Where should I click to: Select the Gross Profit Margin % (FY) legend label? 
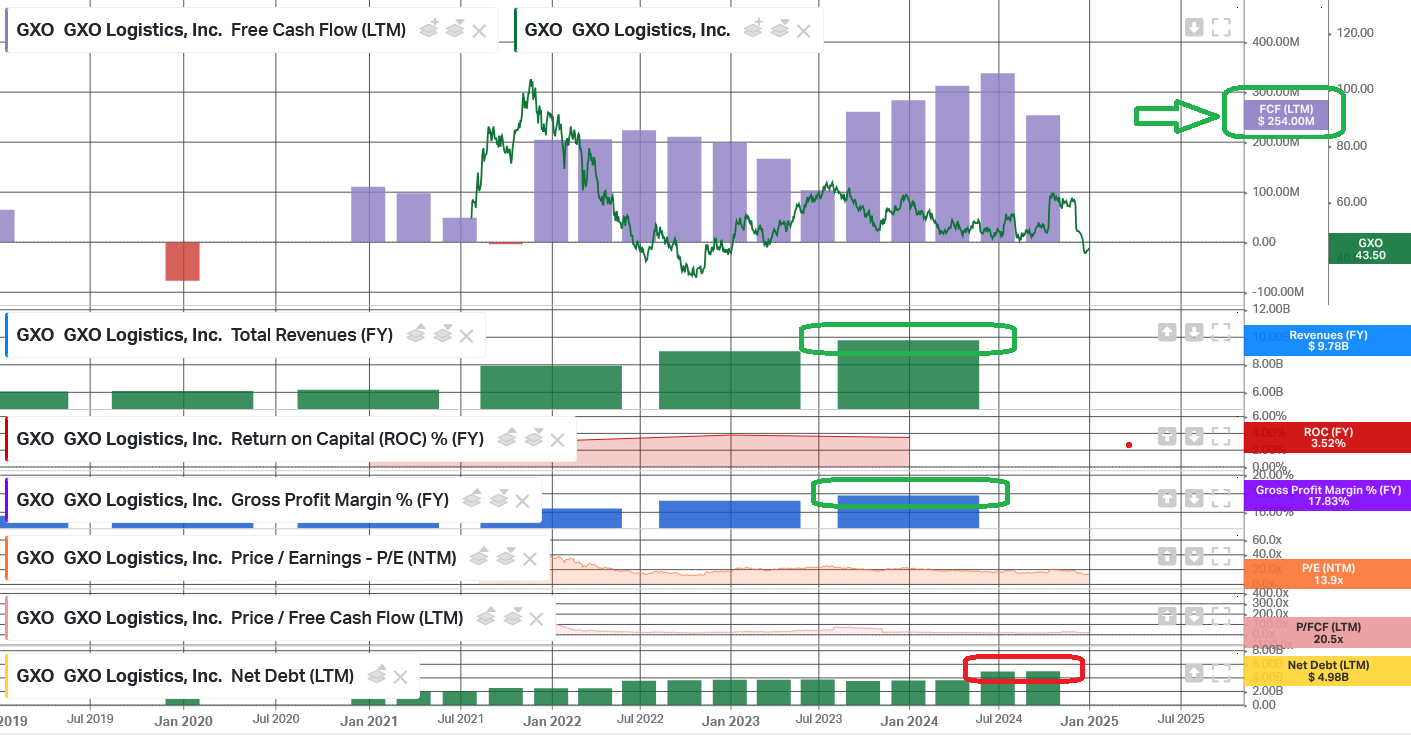(233, 499)
